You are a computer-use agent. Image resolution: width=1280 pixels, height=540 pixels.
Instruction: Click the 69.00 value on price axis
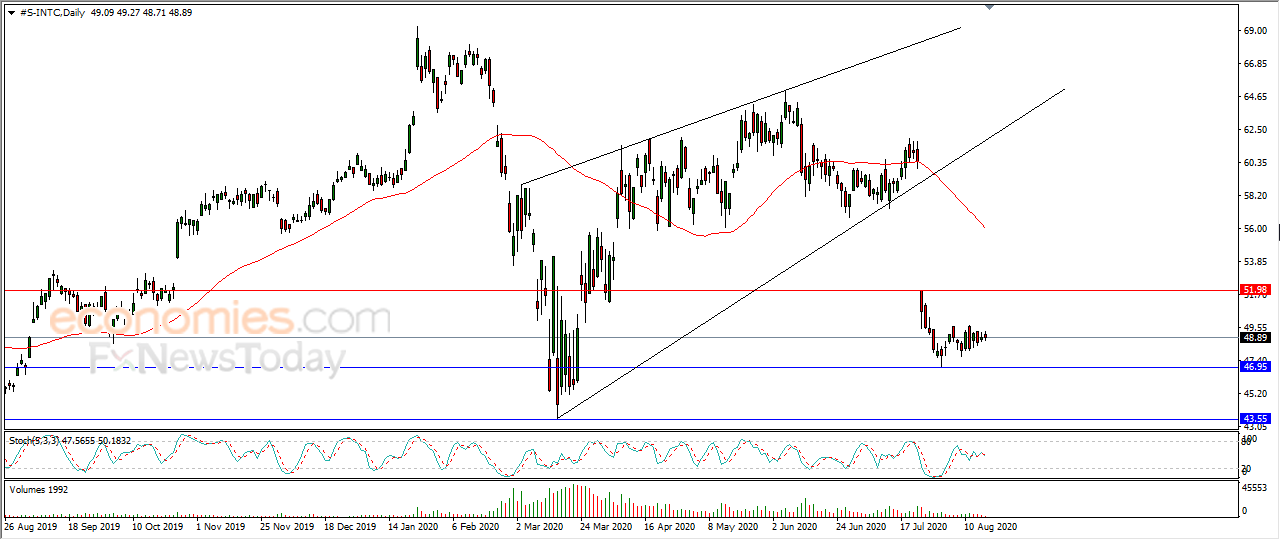click(1255, 31)
